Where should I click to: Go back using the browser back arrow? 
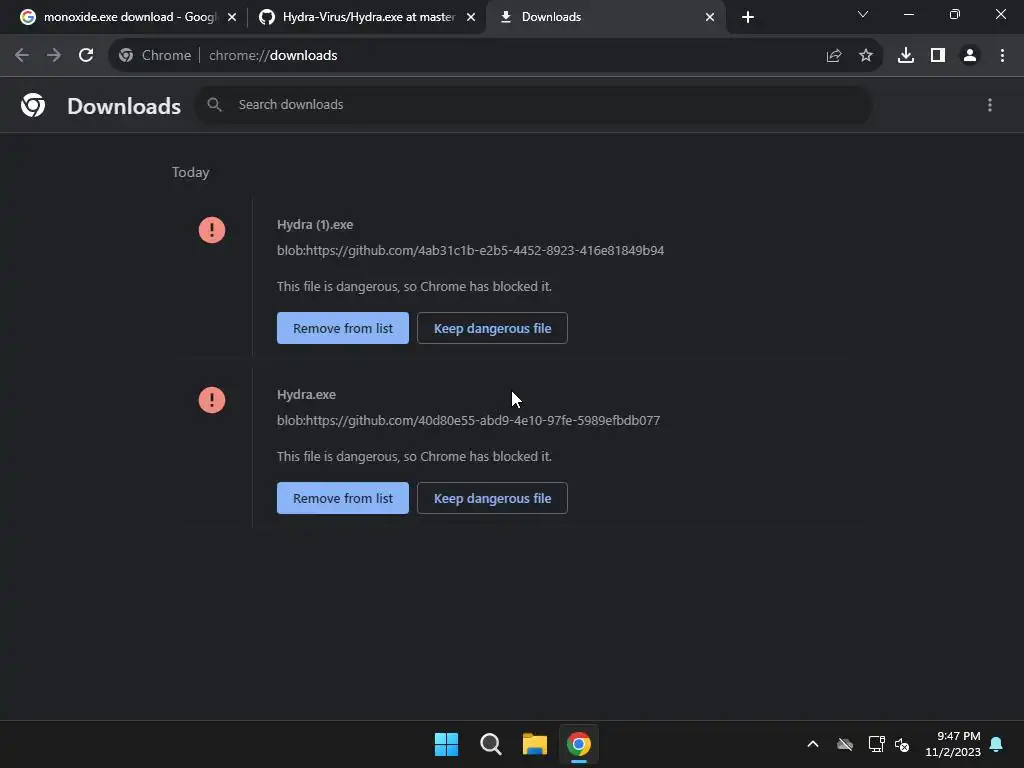tap(22, 56)
